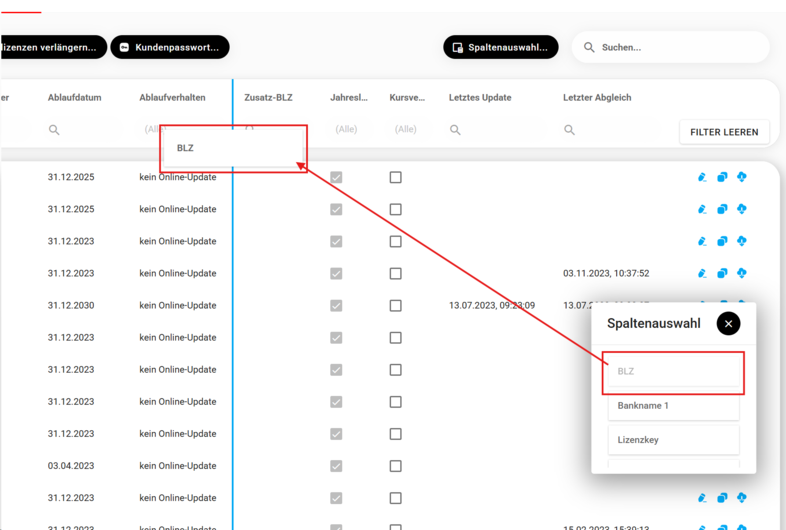
Task: Toggle Jahreslizenz checkbox in the second row
Action: 336,209
